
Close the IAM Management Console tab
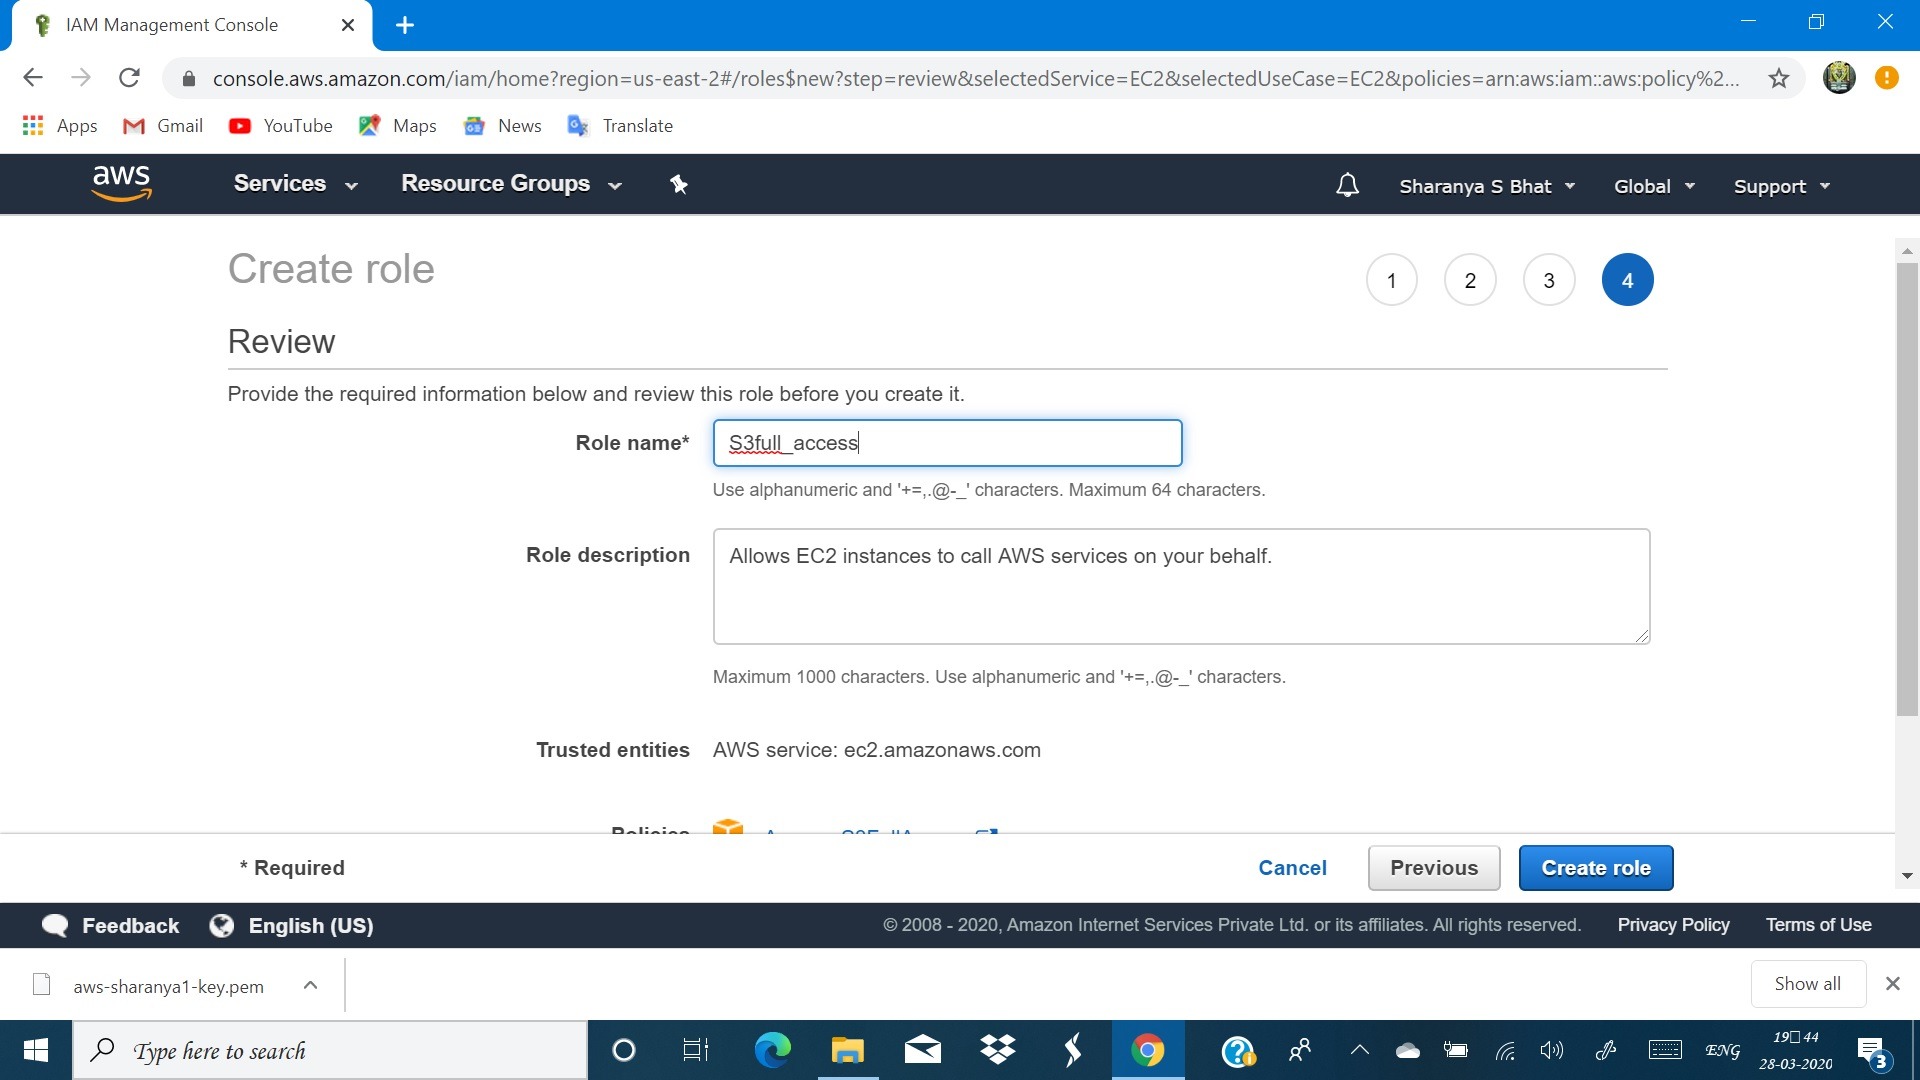pos(348,25)
